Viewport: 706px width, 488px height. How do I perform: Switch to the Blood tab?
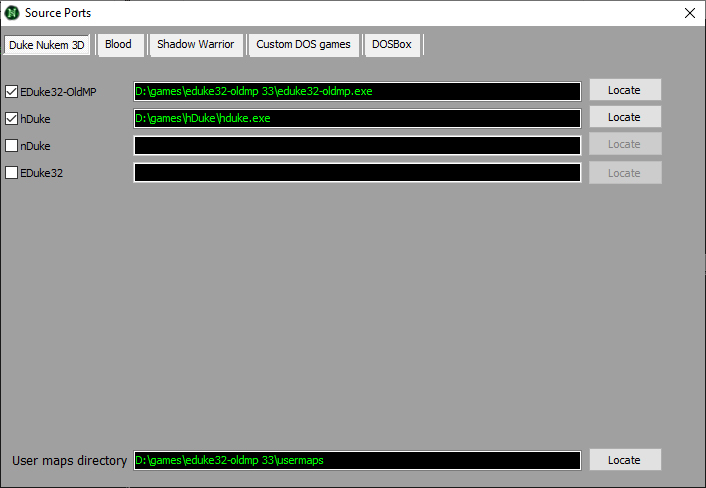point(120,45)
